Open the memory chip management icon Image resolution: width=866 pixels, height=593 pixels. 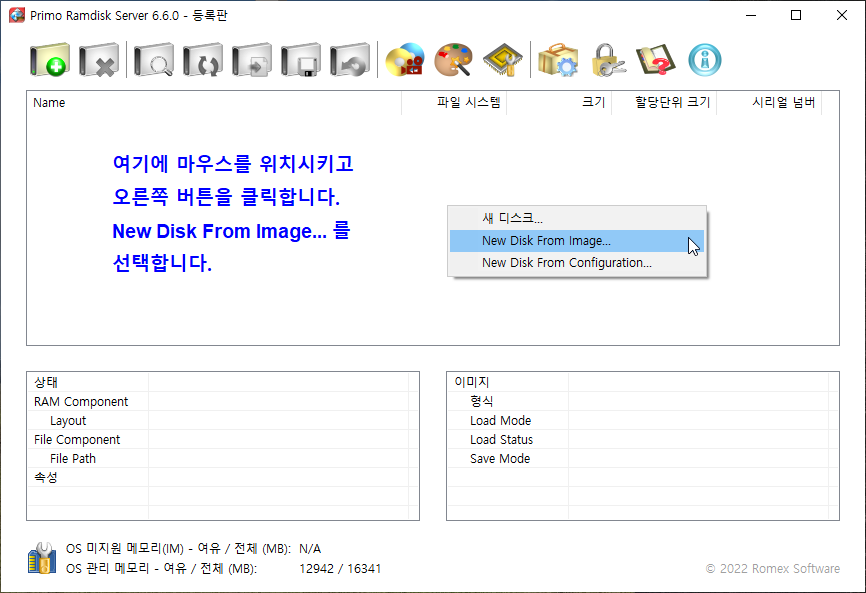(503, 60)
